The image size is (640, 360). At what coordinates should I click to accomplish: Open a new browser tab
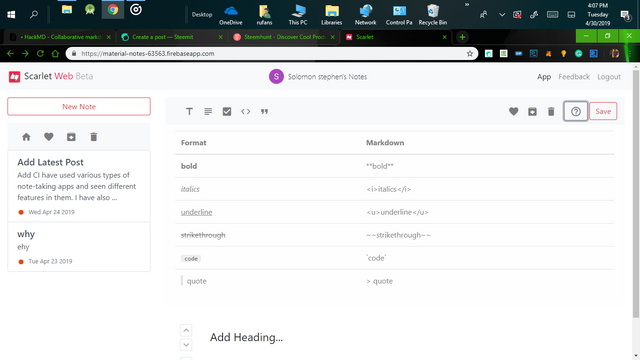coord(462,37)
